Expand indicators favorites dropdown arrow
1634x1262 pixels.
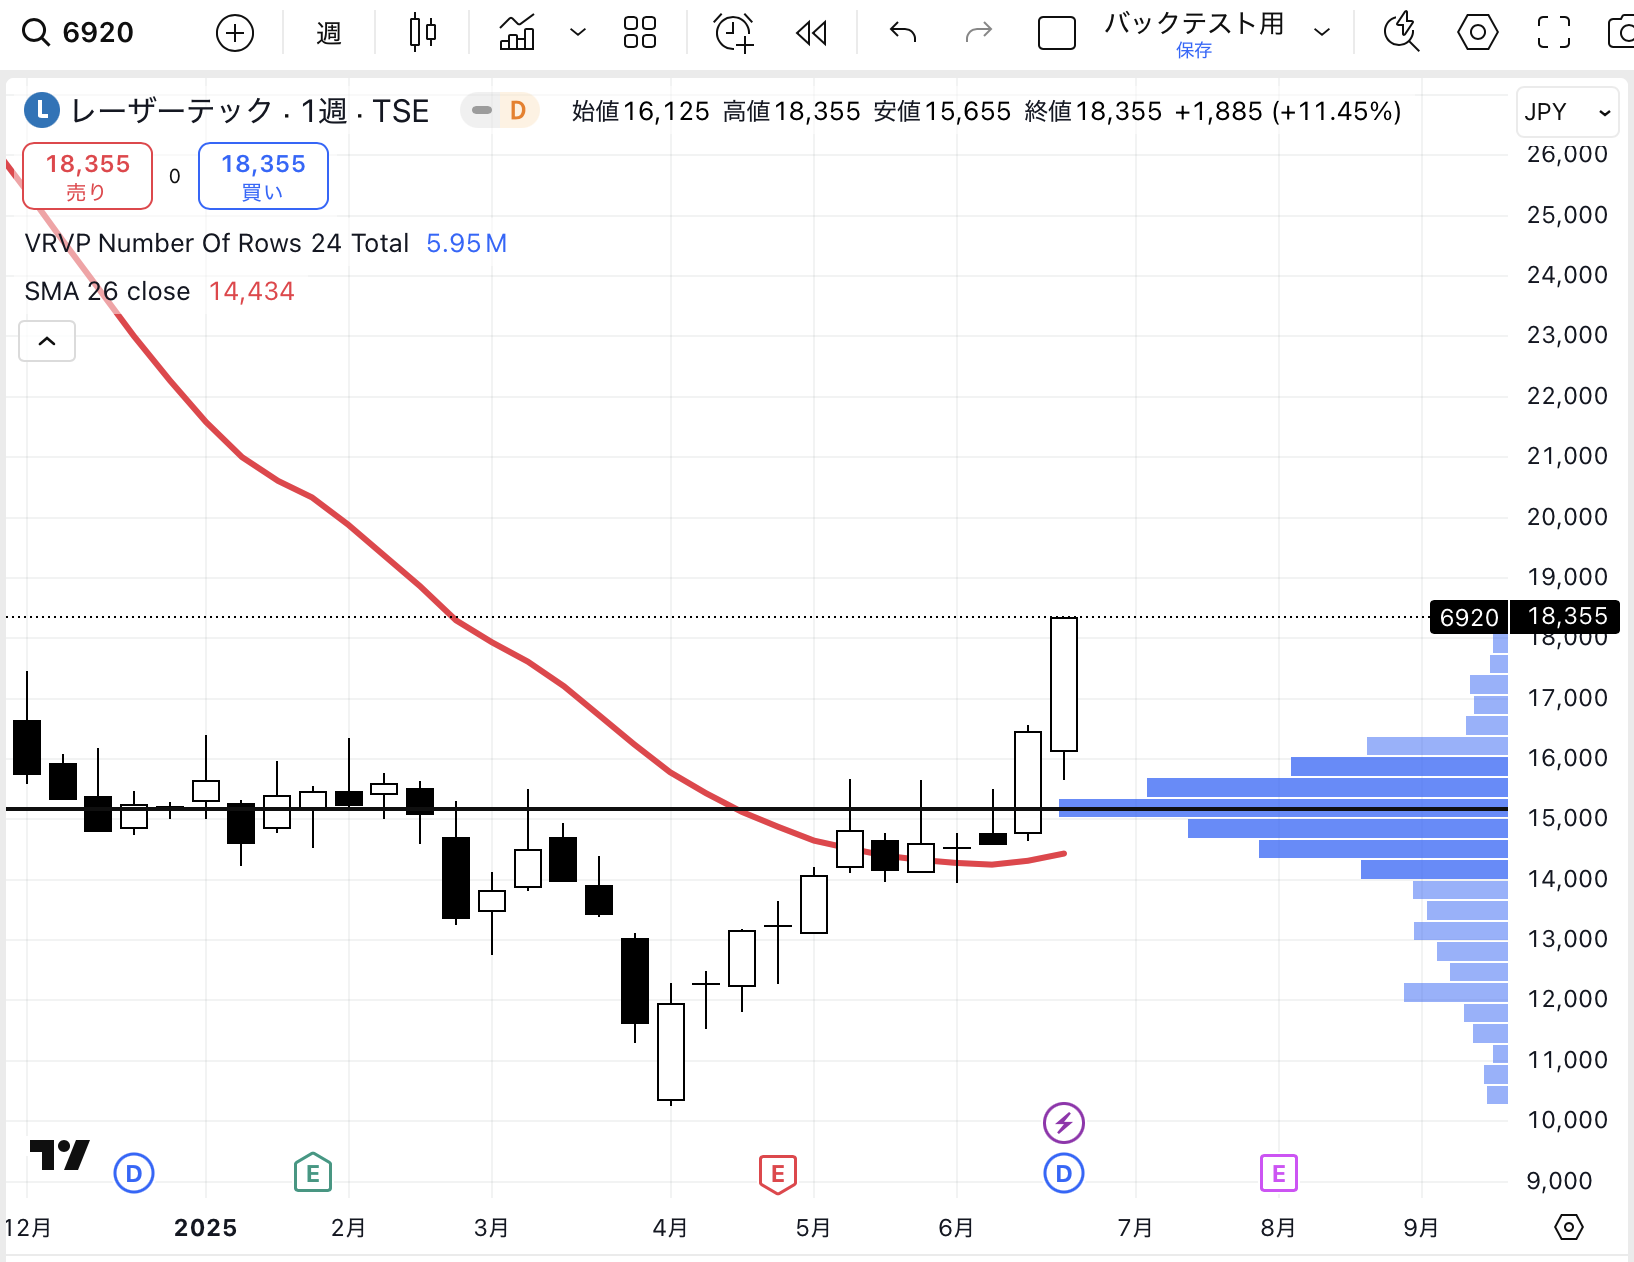578,33
